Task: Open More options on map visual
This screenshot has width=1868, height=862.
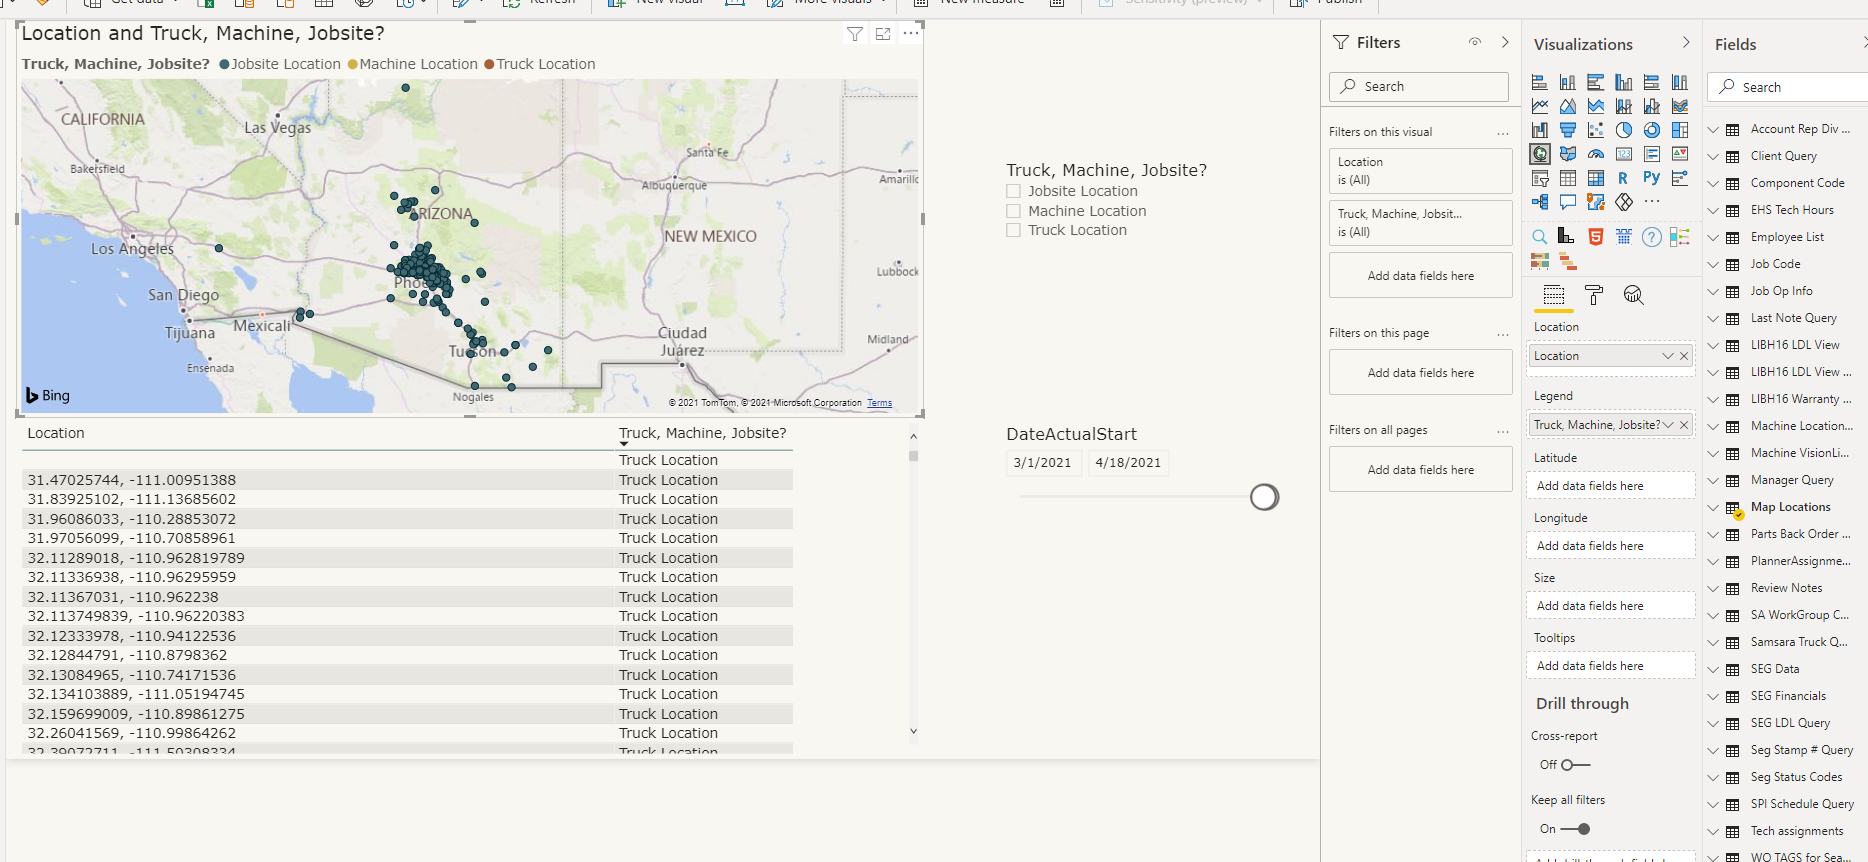Action: [x=910, y=33]
